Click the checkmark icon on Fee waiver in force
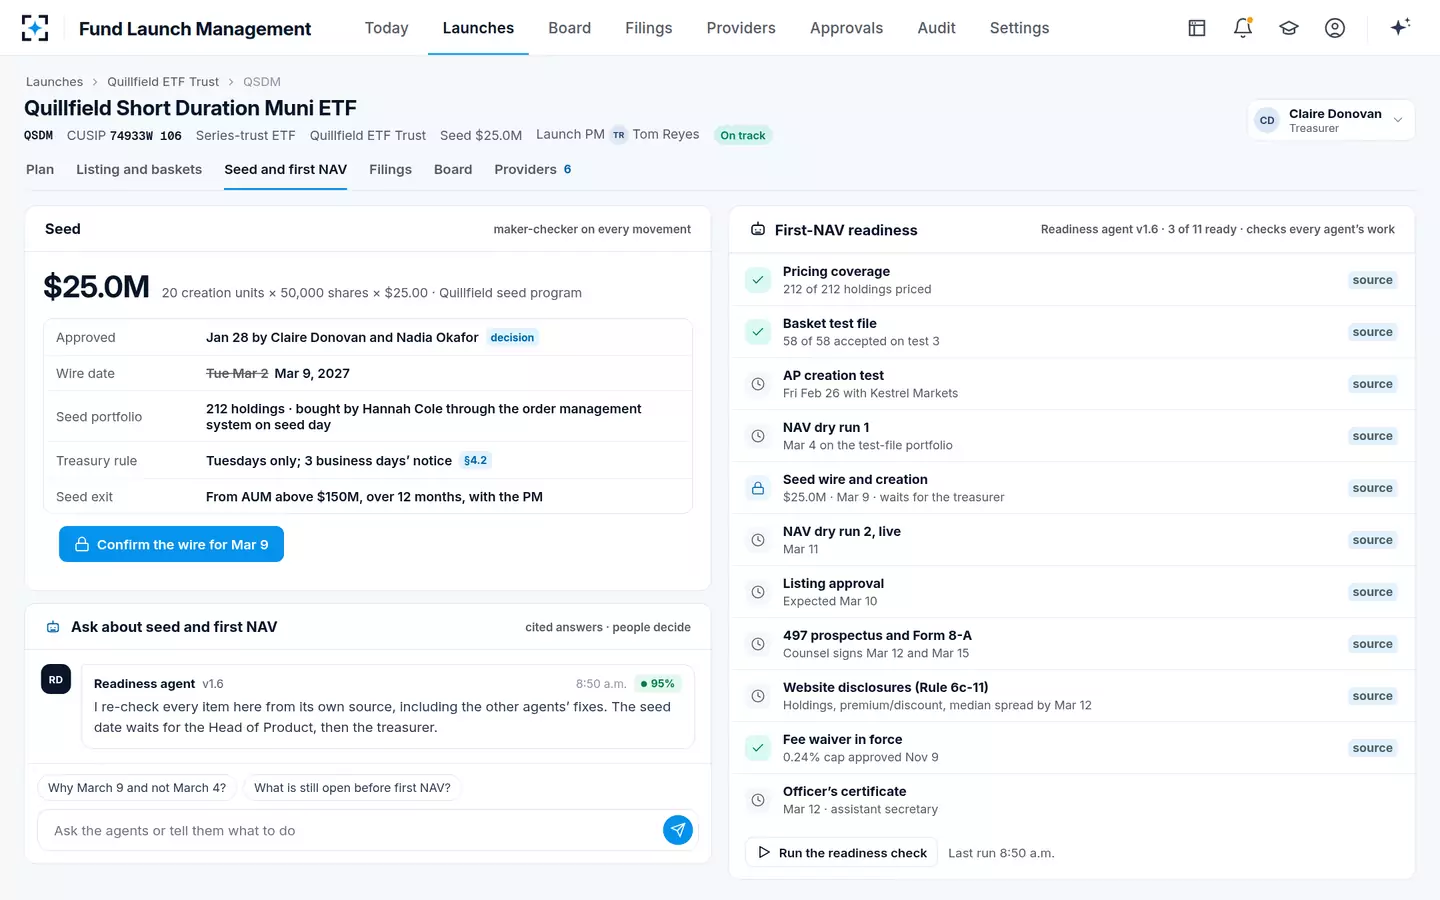Screen dimensions: 1440x900 click(x=758, y=748)
